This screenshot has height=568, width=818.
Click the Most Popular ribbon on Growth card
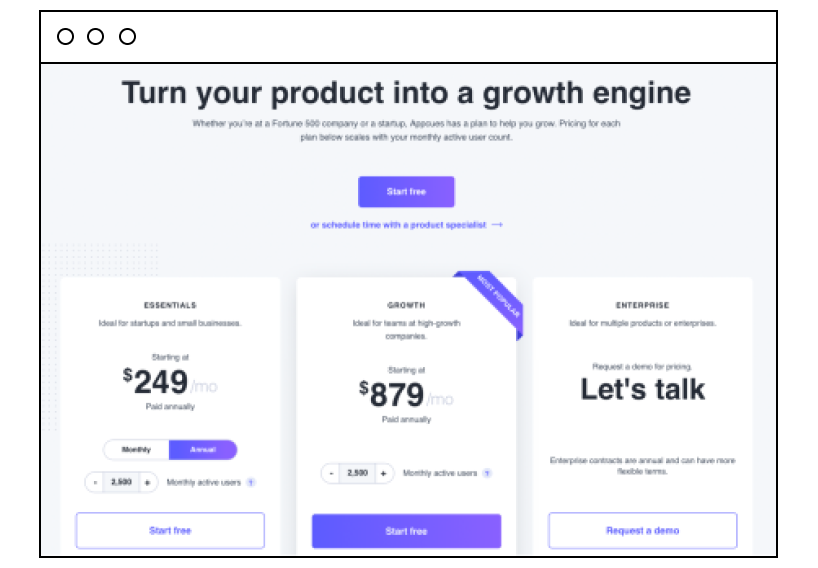tap(496, 299)
